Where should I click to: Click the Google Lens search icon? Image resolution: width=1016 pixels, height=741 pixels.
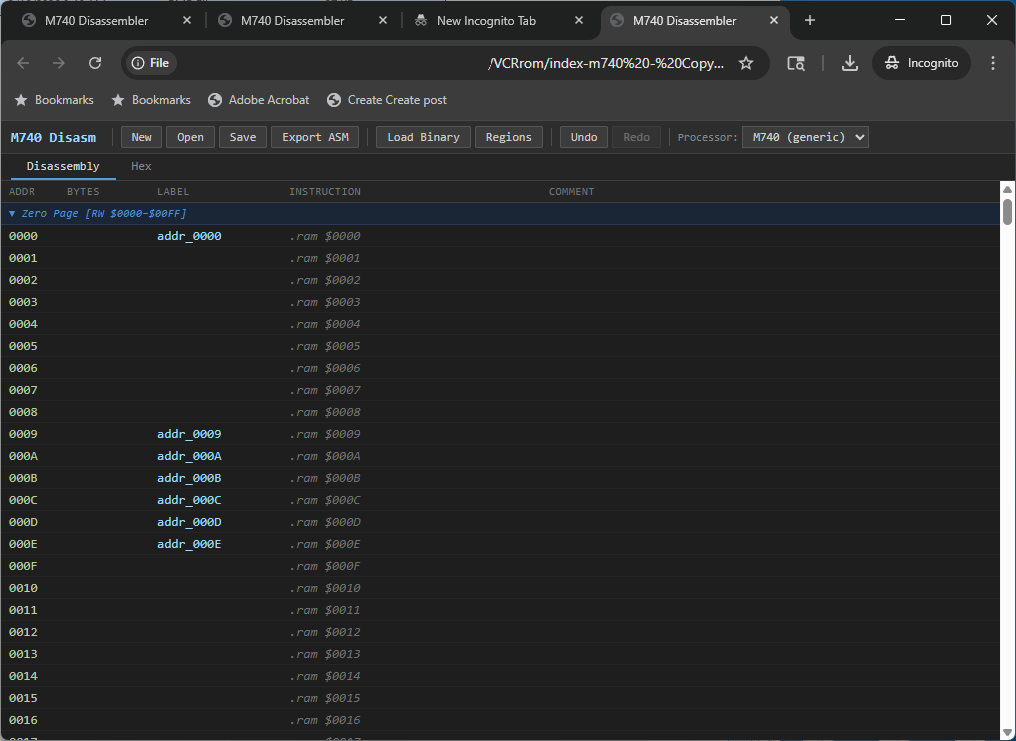[796, 63]
